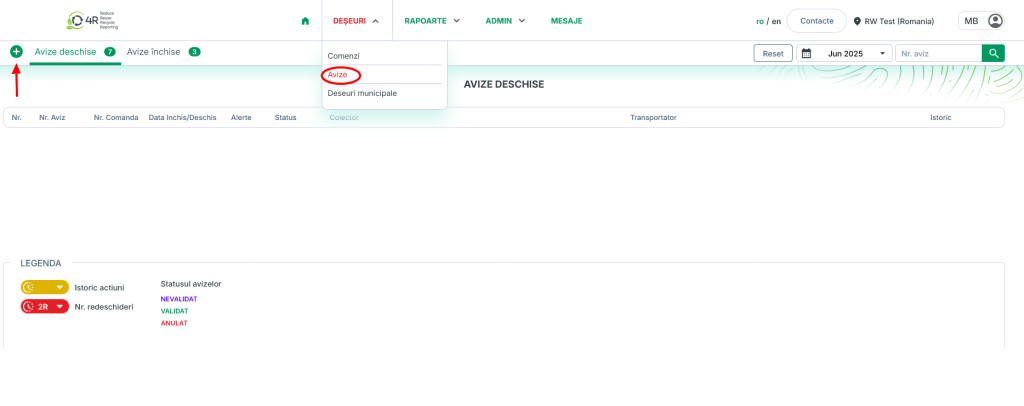
Task: Click the green search magnifier button
Action: pos(993,54)
